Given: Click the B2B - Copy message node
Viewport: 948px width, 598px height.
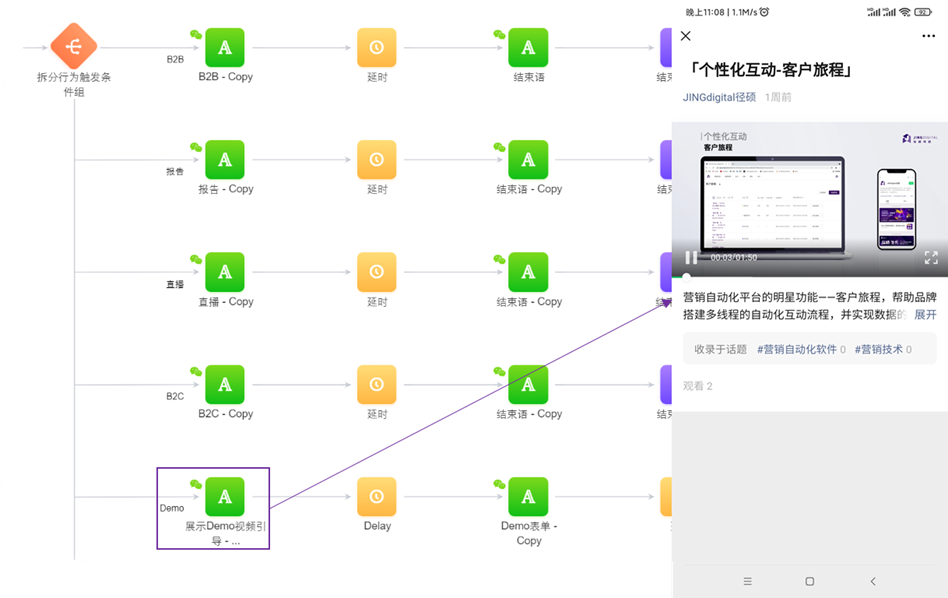Looking at the screenshot, I should [x=225, y=47].
